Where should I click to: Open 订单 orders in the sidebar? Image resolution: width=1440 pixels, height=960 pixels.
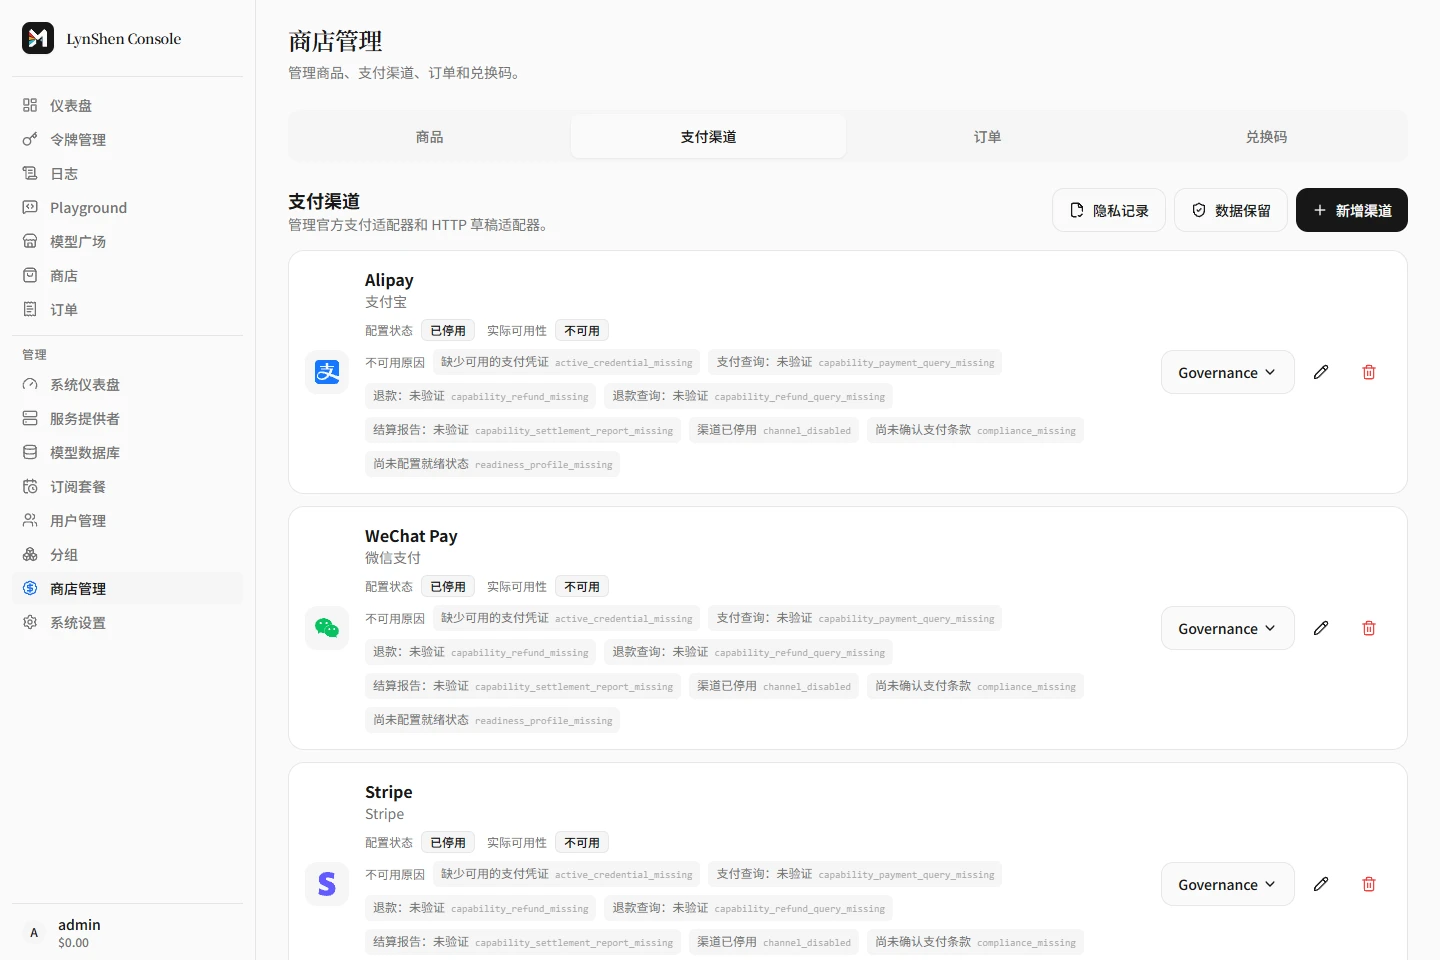[127, 309]
